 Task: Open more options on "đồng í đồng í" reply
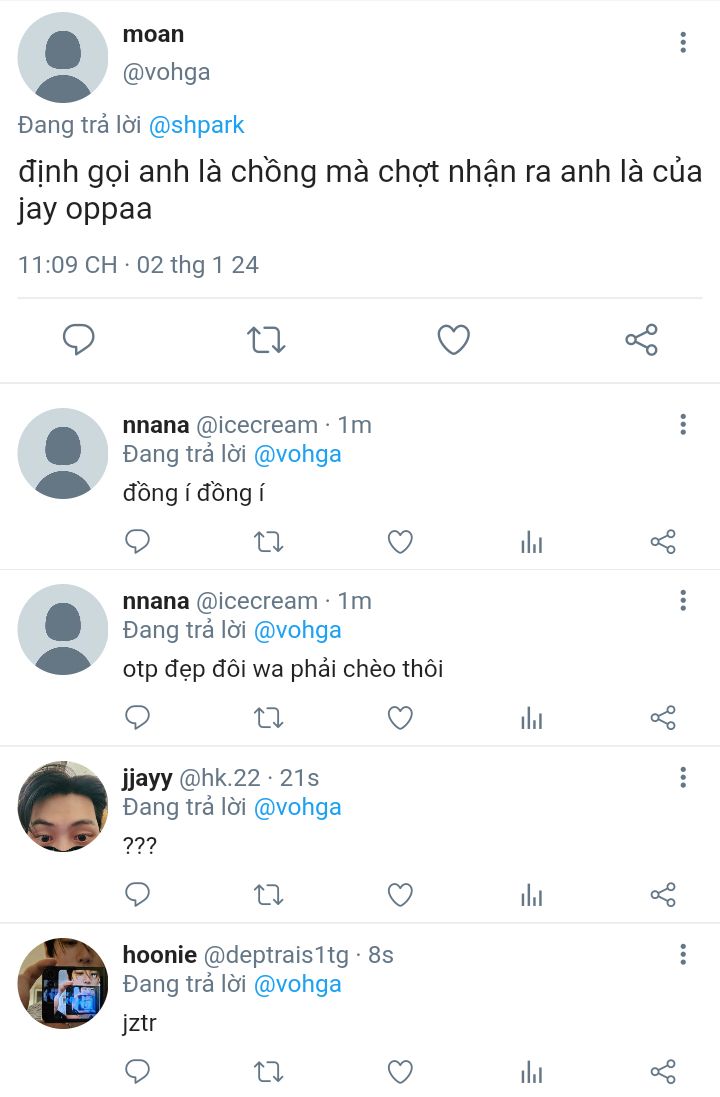[x=683, y=425]
